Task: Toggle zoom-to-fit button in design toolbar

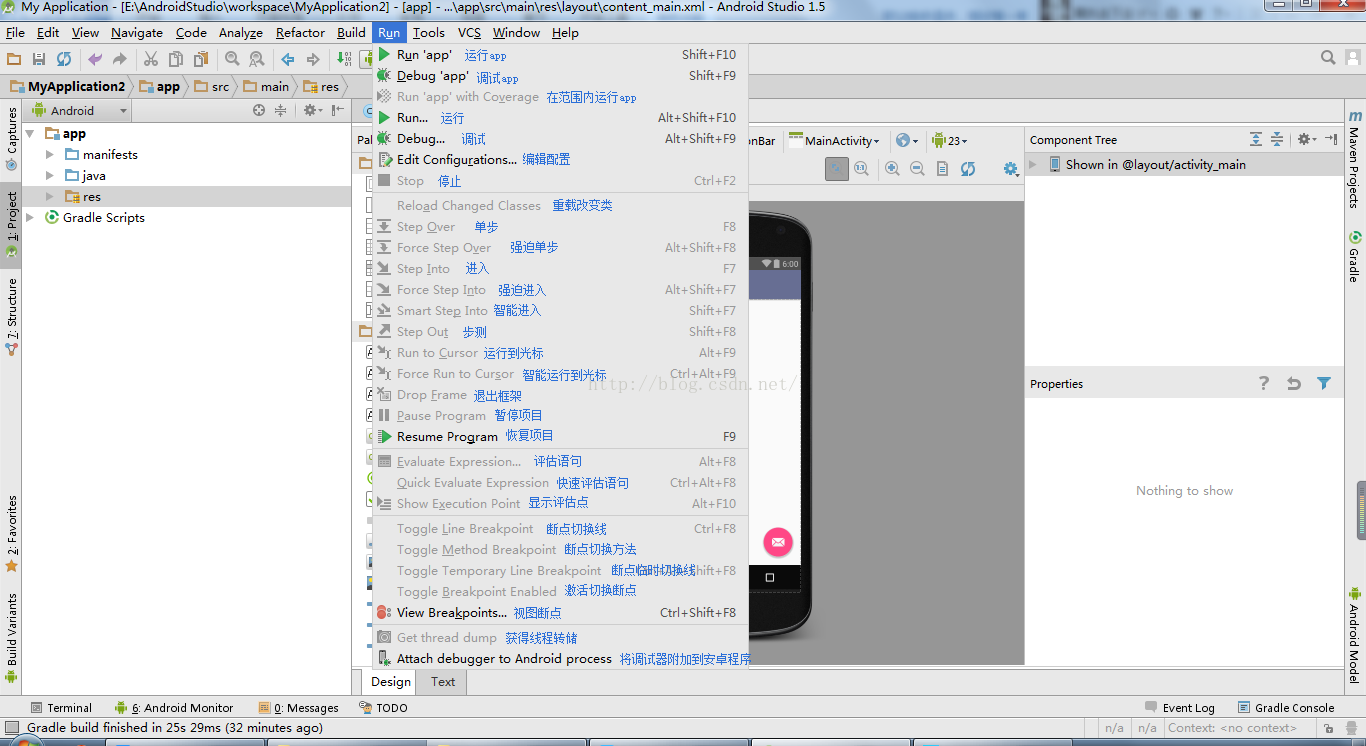Action: click(x=837, y=169)
